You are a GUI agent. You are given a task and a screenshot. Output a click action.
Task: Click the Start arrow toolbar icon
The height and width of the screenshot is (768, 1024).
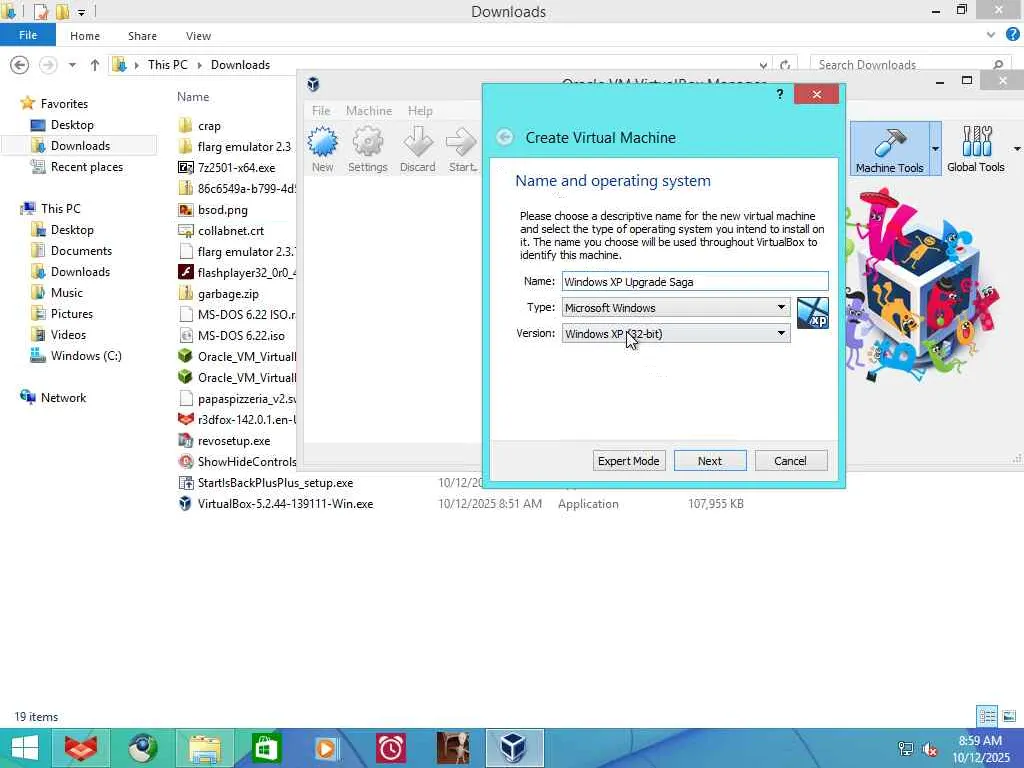(x=462, y=150)
